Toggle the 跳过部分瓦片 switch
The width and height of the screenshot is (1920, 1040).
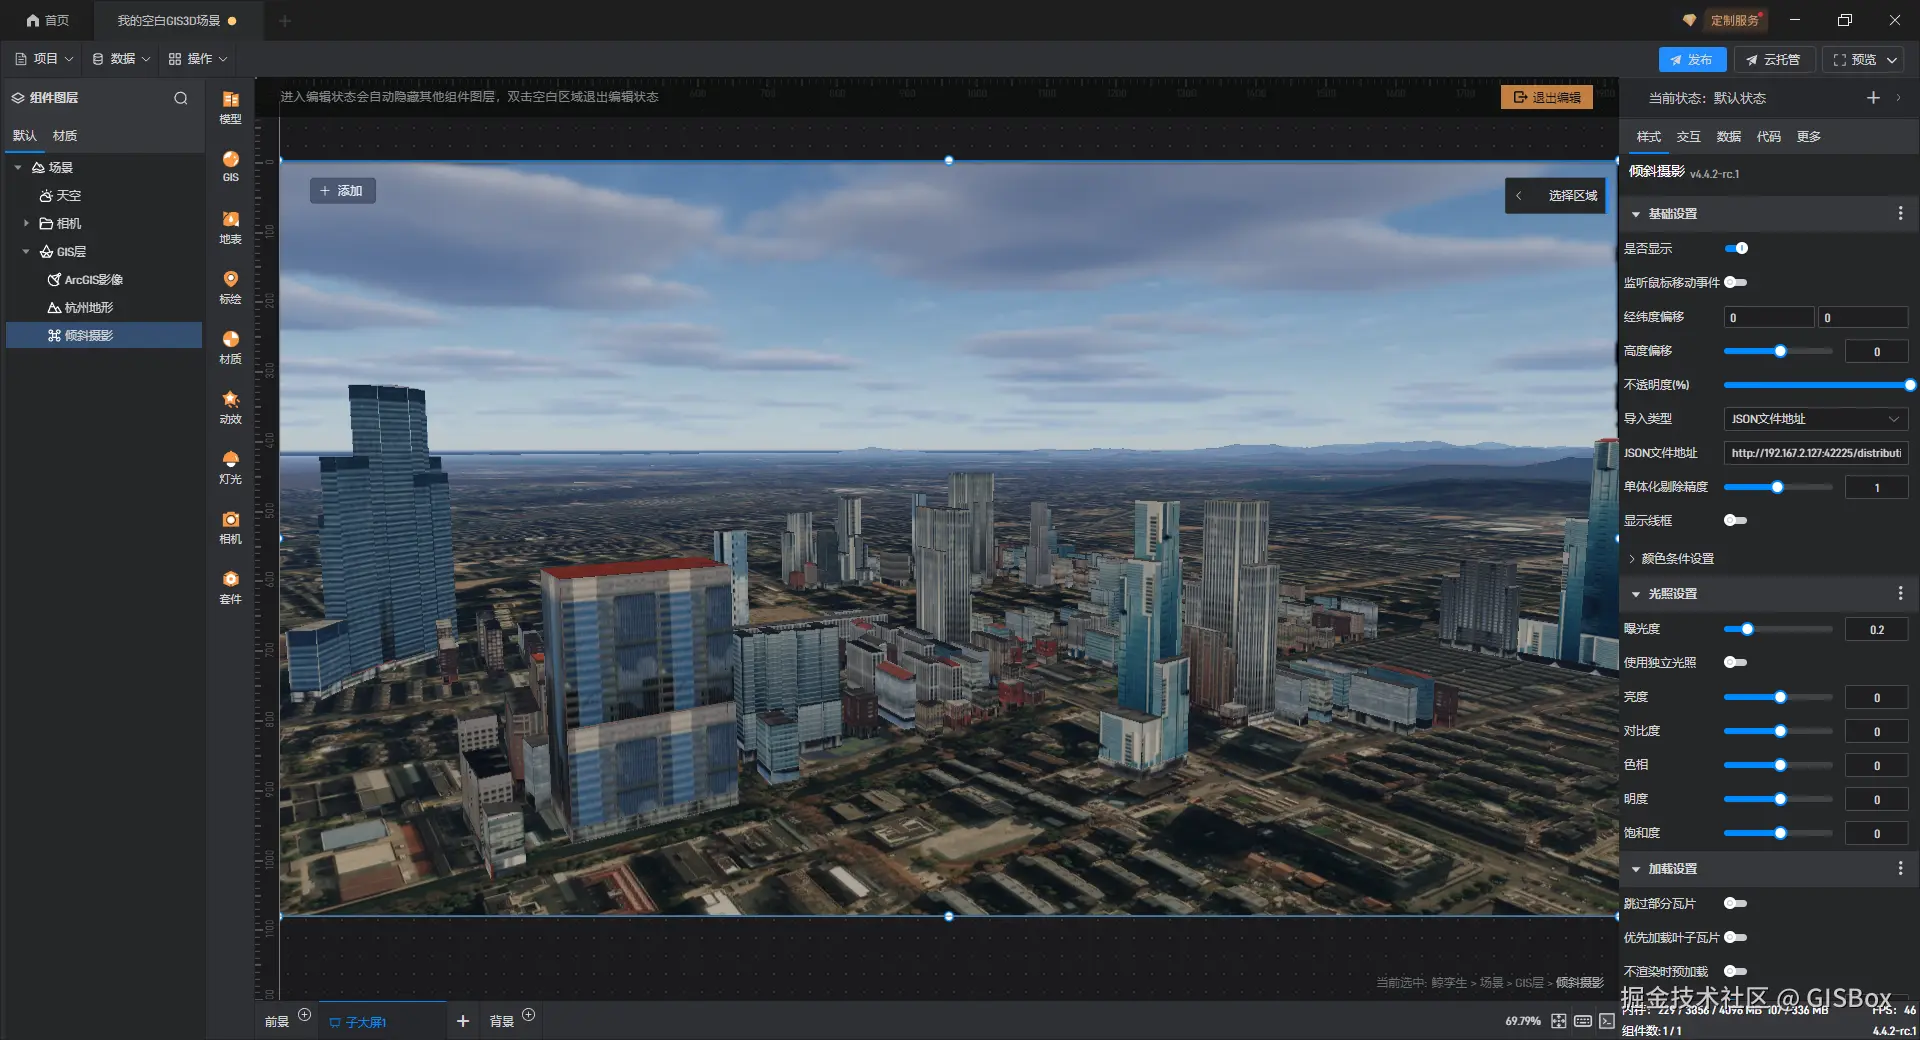point(1736,903)
